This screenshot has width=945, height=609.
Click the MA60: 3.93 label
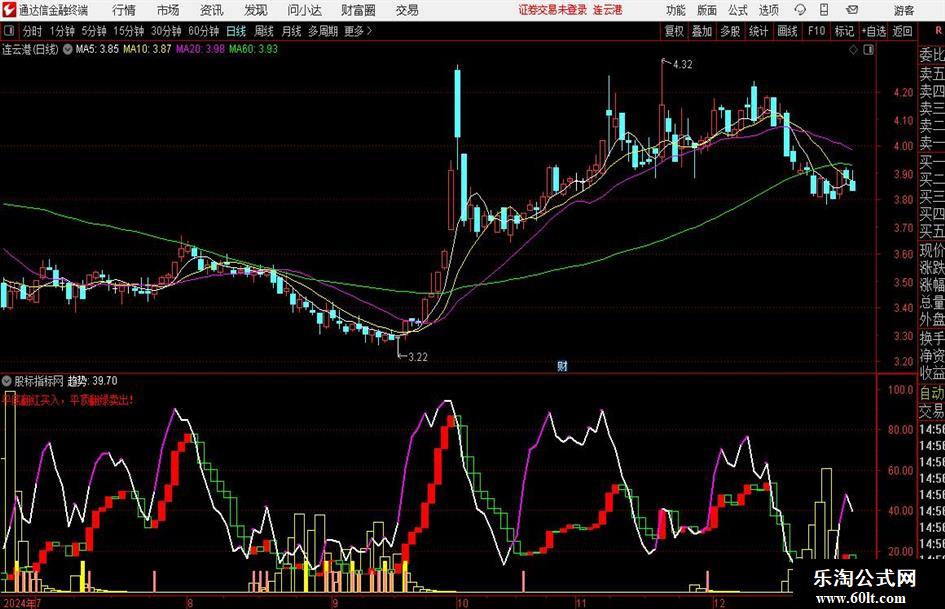tap(253, 49)
